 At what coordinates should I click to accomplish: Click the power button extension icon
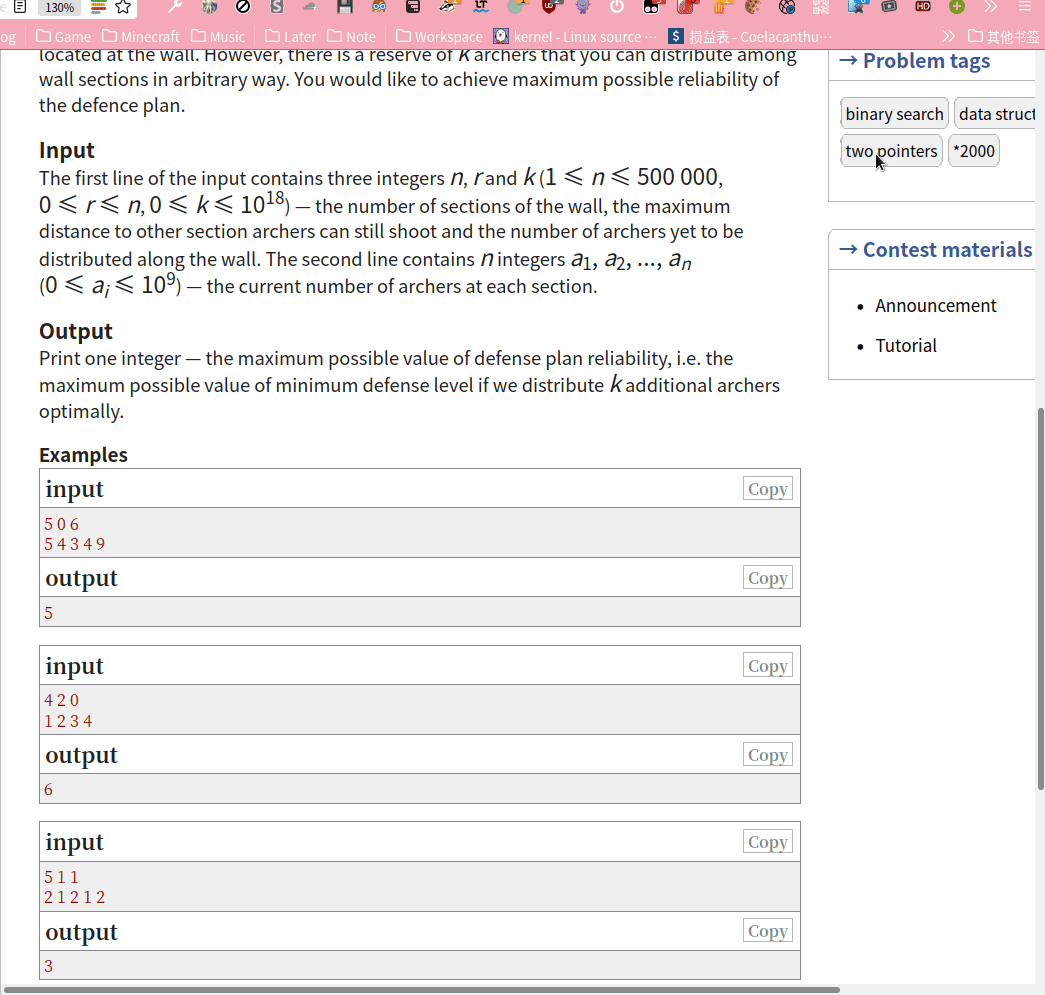click(x=617, y=7)
